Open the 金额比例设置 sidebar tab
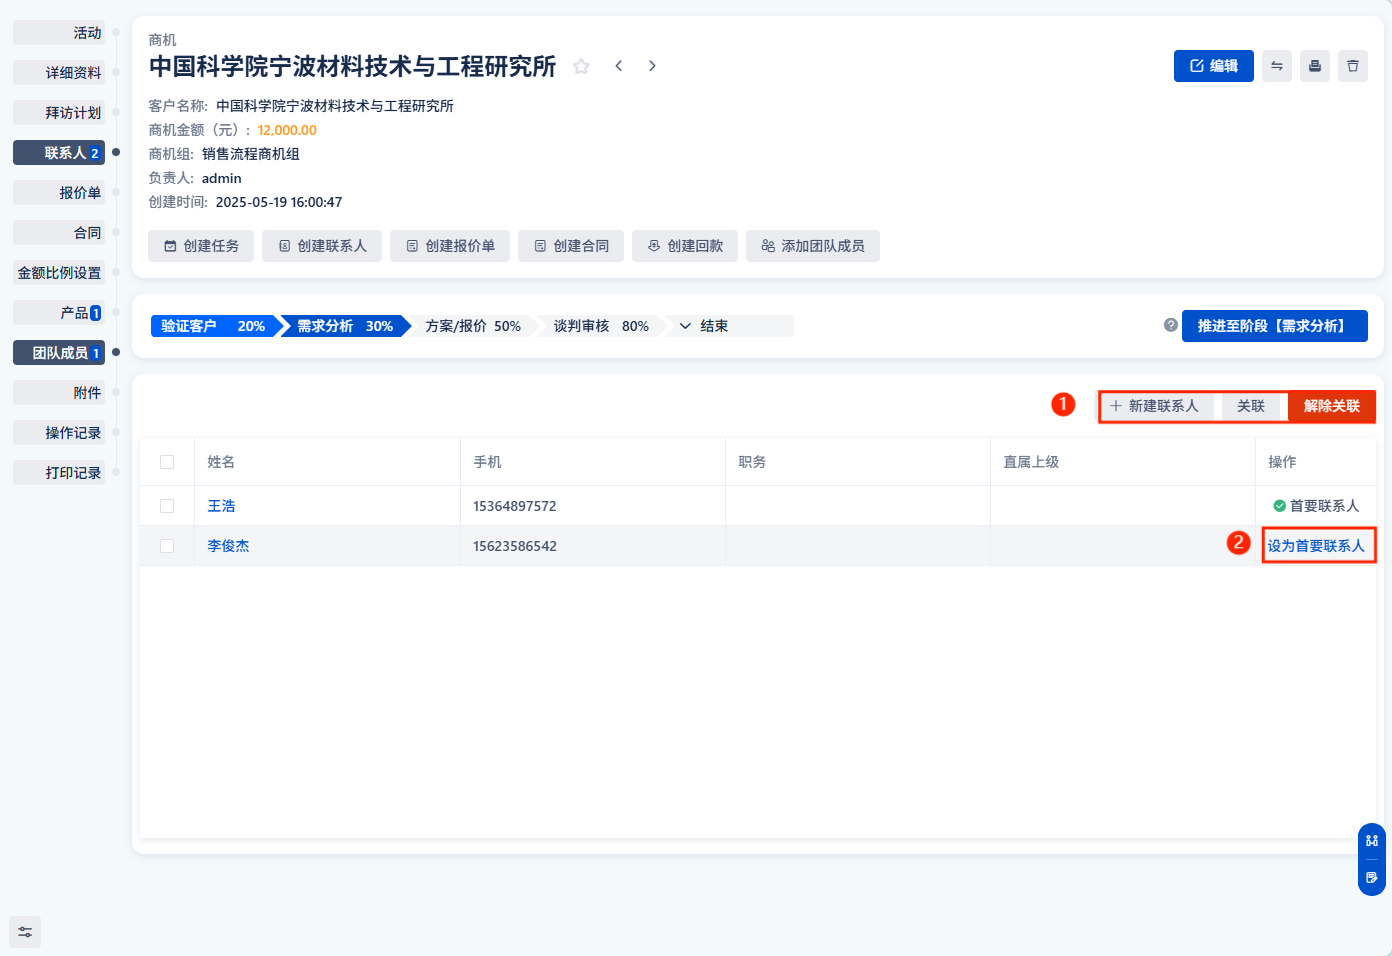The height and width of the screenshot is (956, 1392). click(x=59, y=273)
